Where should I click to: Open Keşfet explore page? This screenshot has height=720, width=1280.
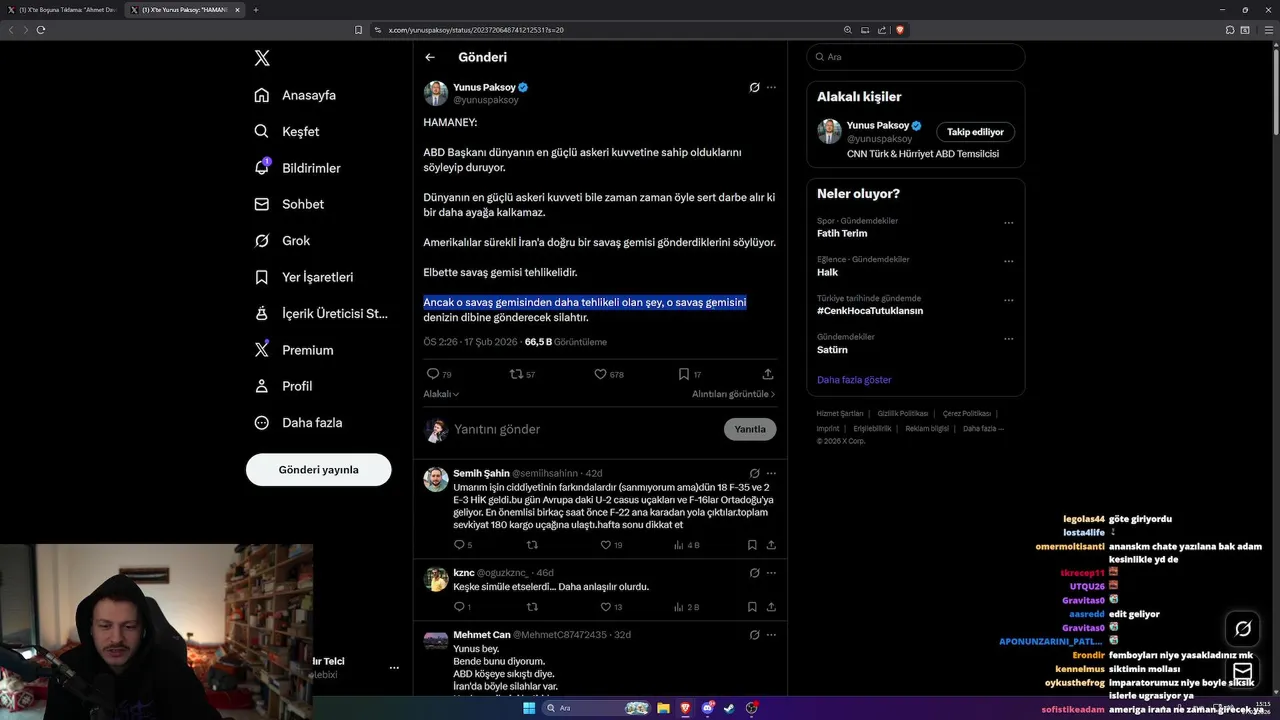[288, 131]
